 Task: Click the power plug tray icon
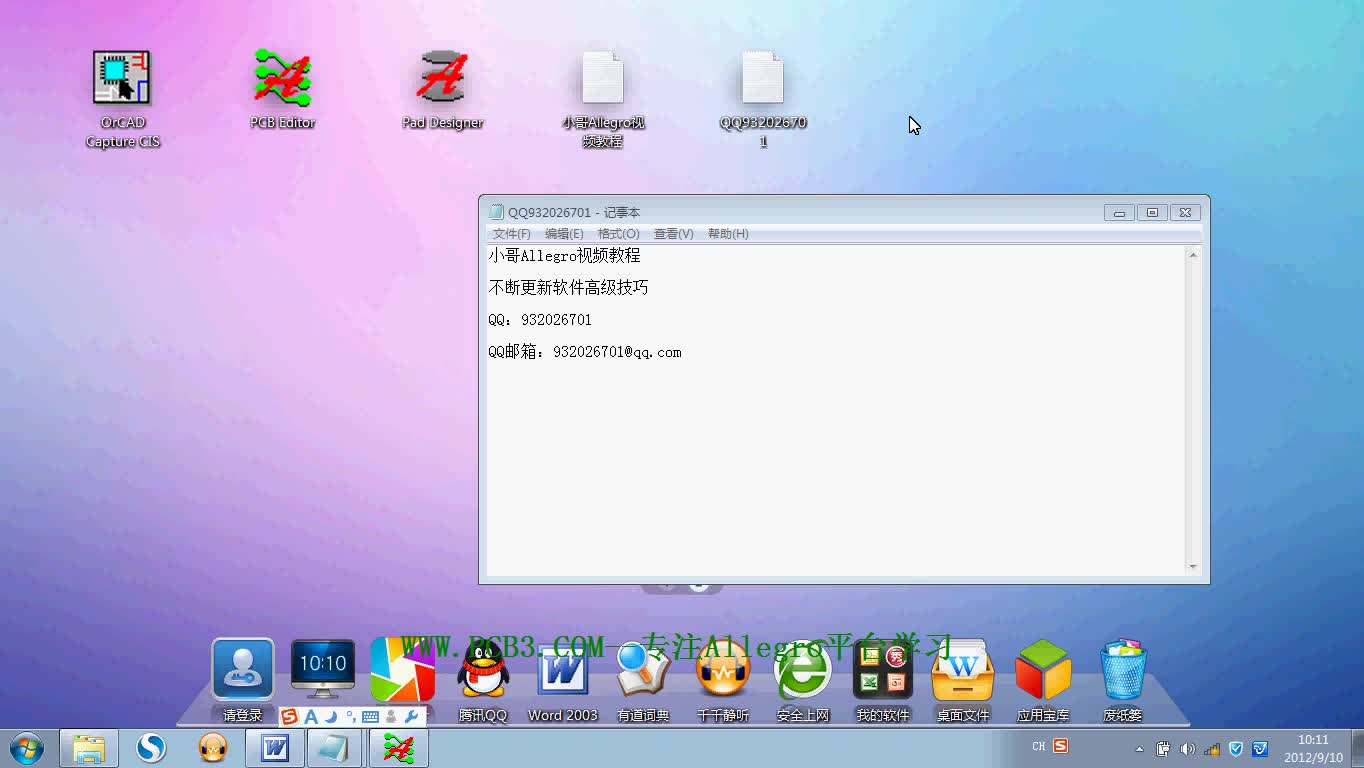[x=1163, y=749]
